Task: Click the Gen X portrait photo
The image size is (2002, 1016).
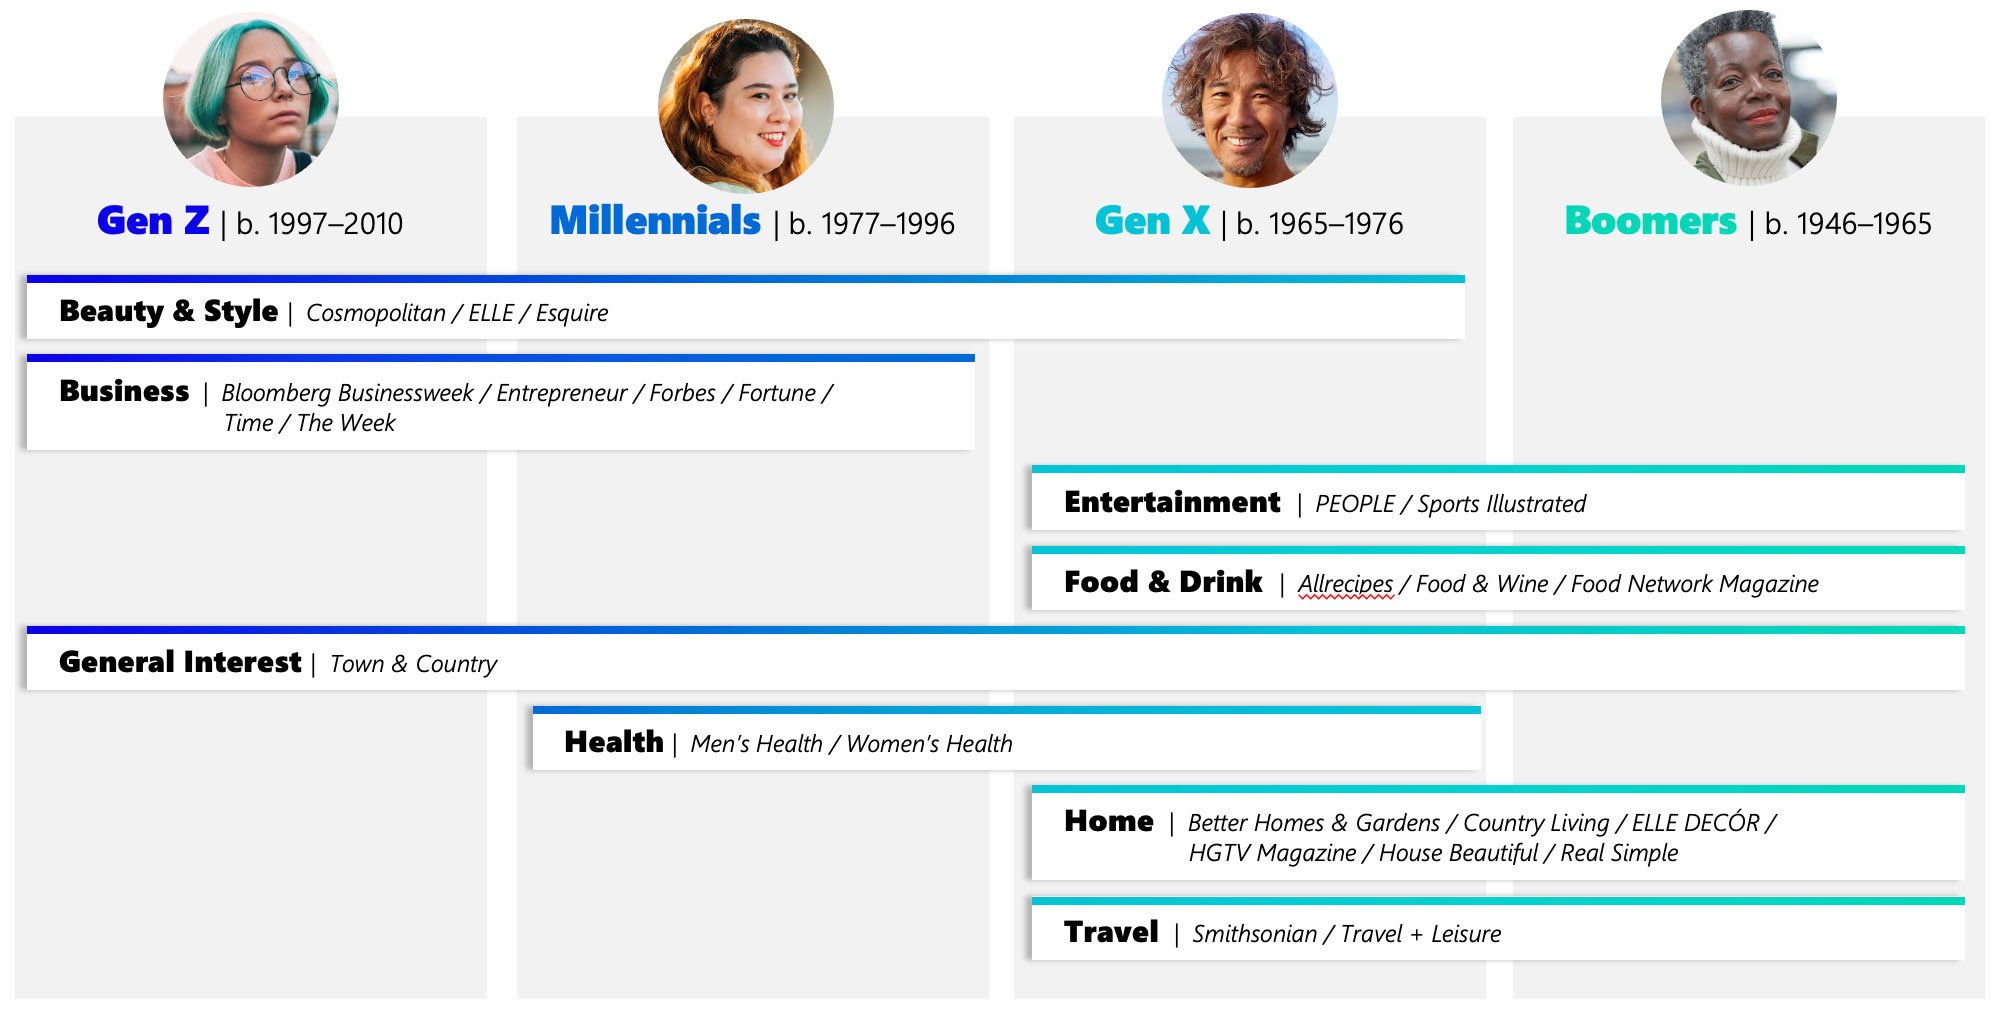Action: [x=1249, y=100]
